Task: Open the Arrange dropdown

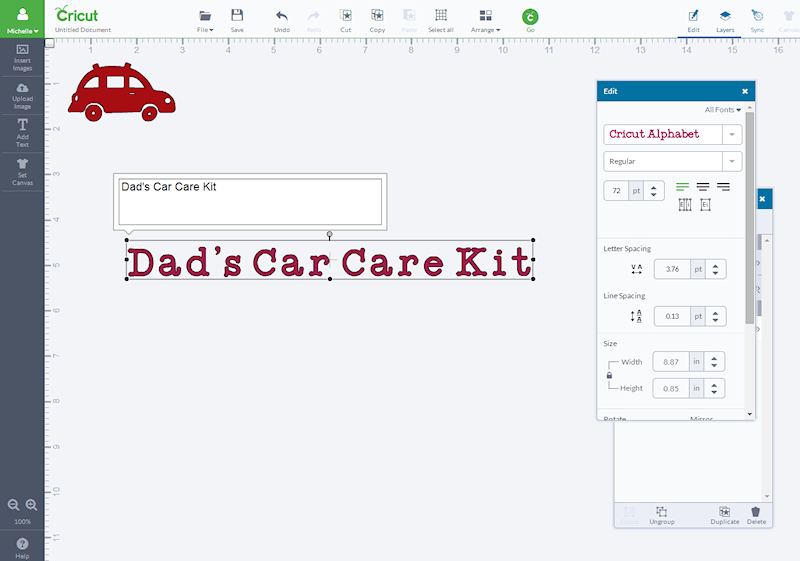Action: [485, 20]
